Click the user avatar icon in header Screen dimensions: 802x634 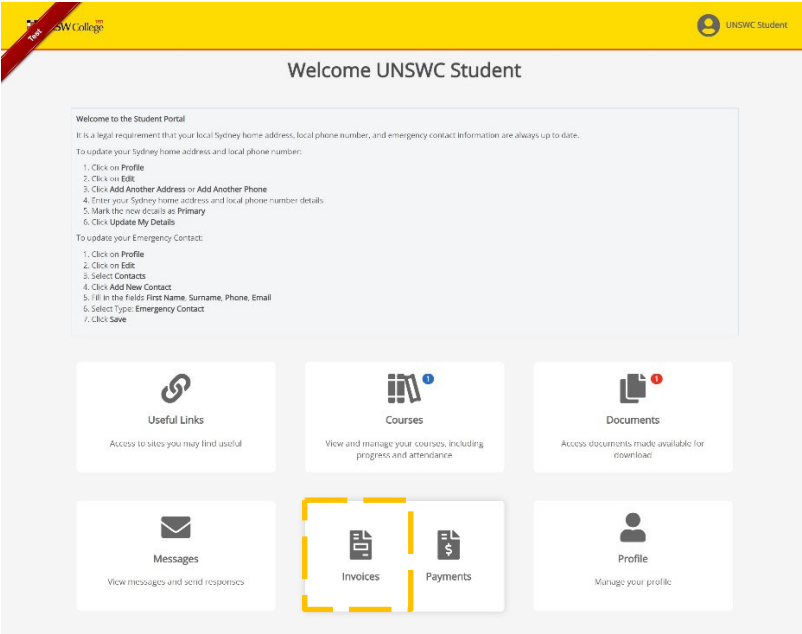(708, 25)
